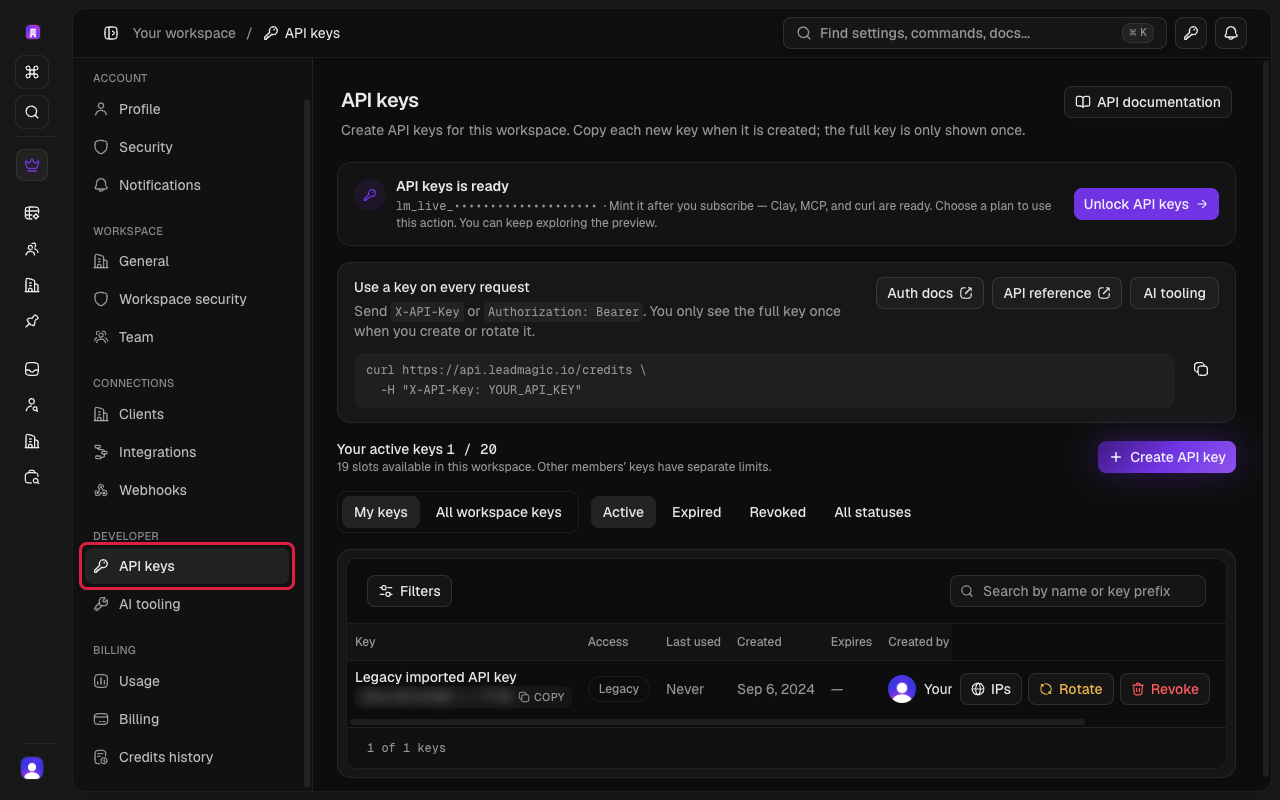Open the Filters control

point(410,591)
